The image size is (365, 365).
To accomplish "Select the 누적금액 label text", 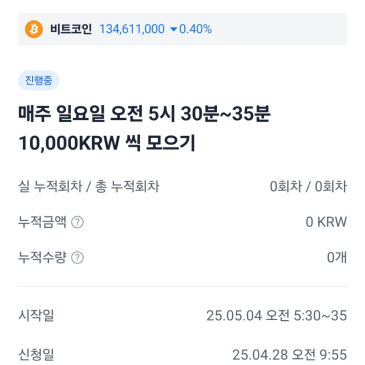I will coord(42,222).
